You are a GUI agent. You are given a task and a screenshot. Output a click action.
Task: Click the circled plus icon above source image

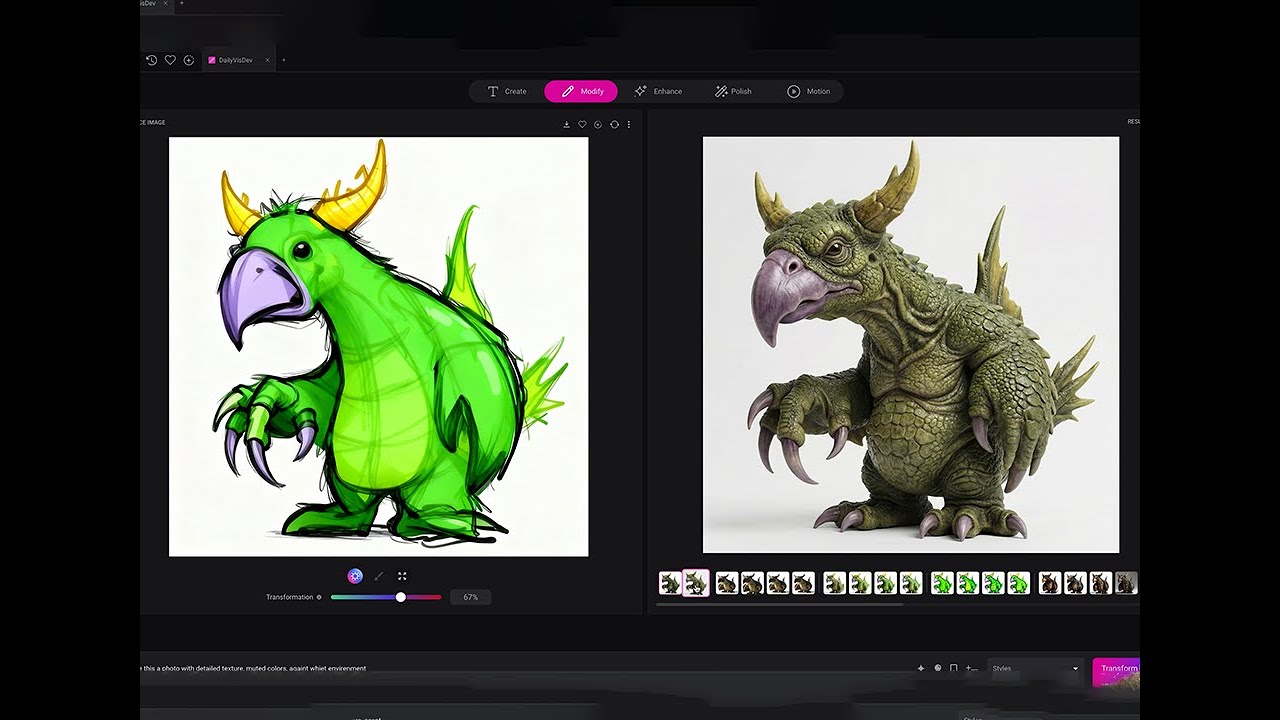click(598, 125)
